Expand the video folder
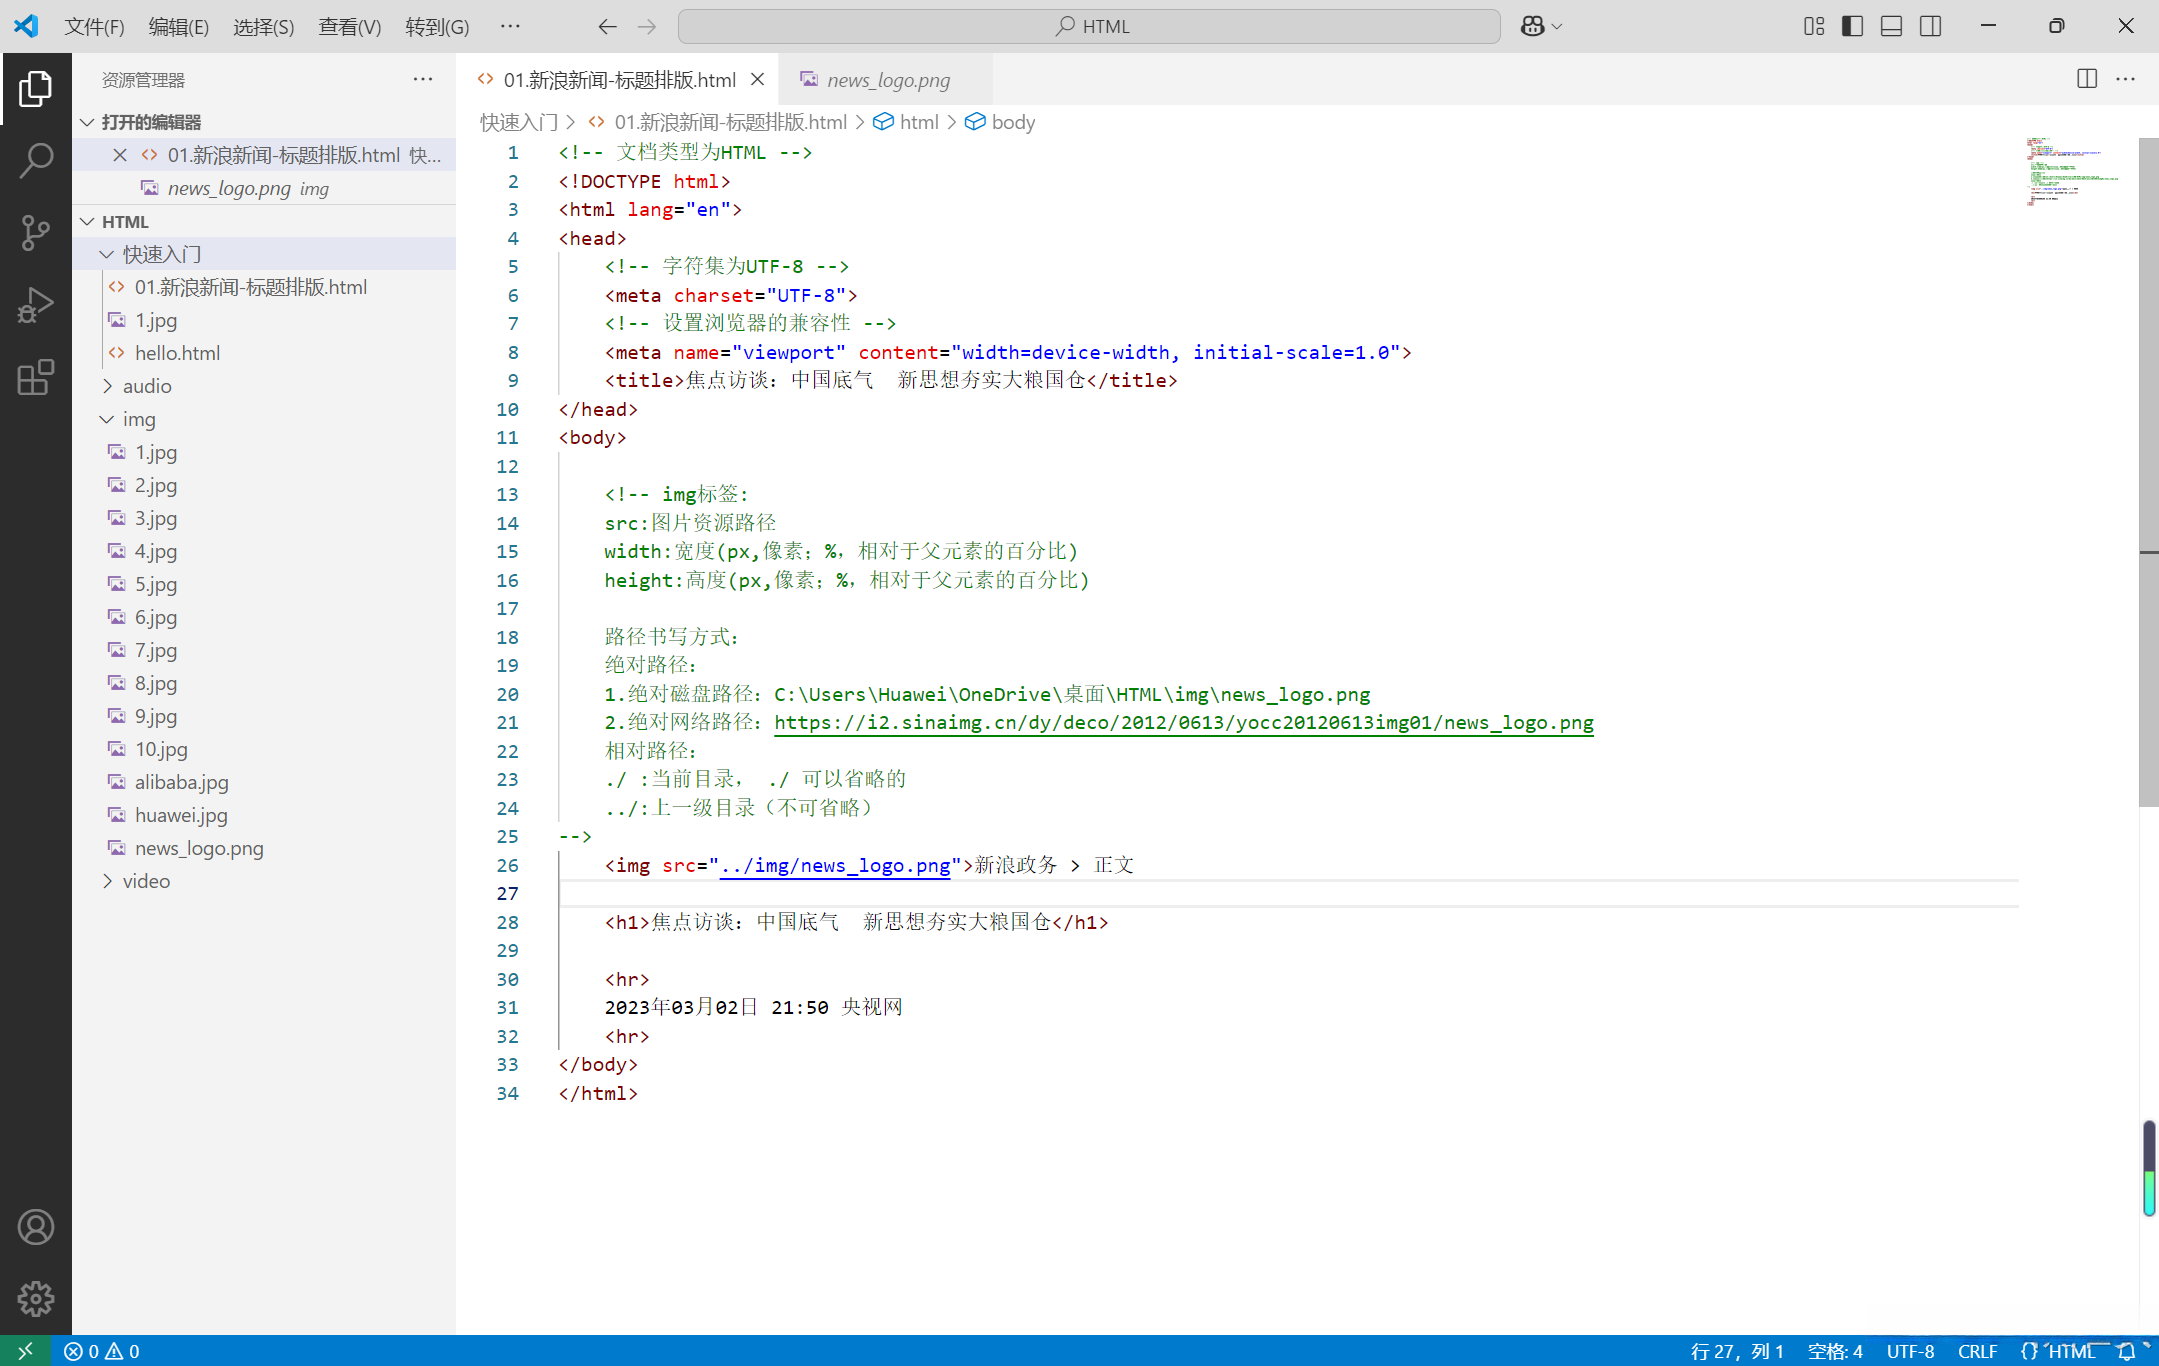The image size is (2159, 1366). click(x=146, y=881)
